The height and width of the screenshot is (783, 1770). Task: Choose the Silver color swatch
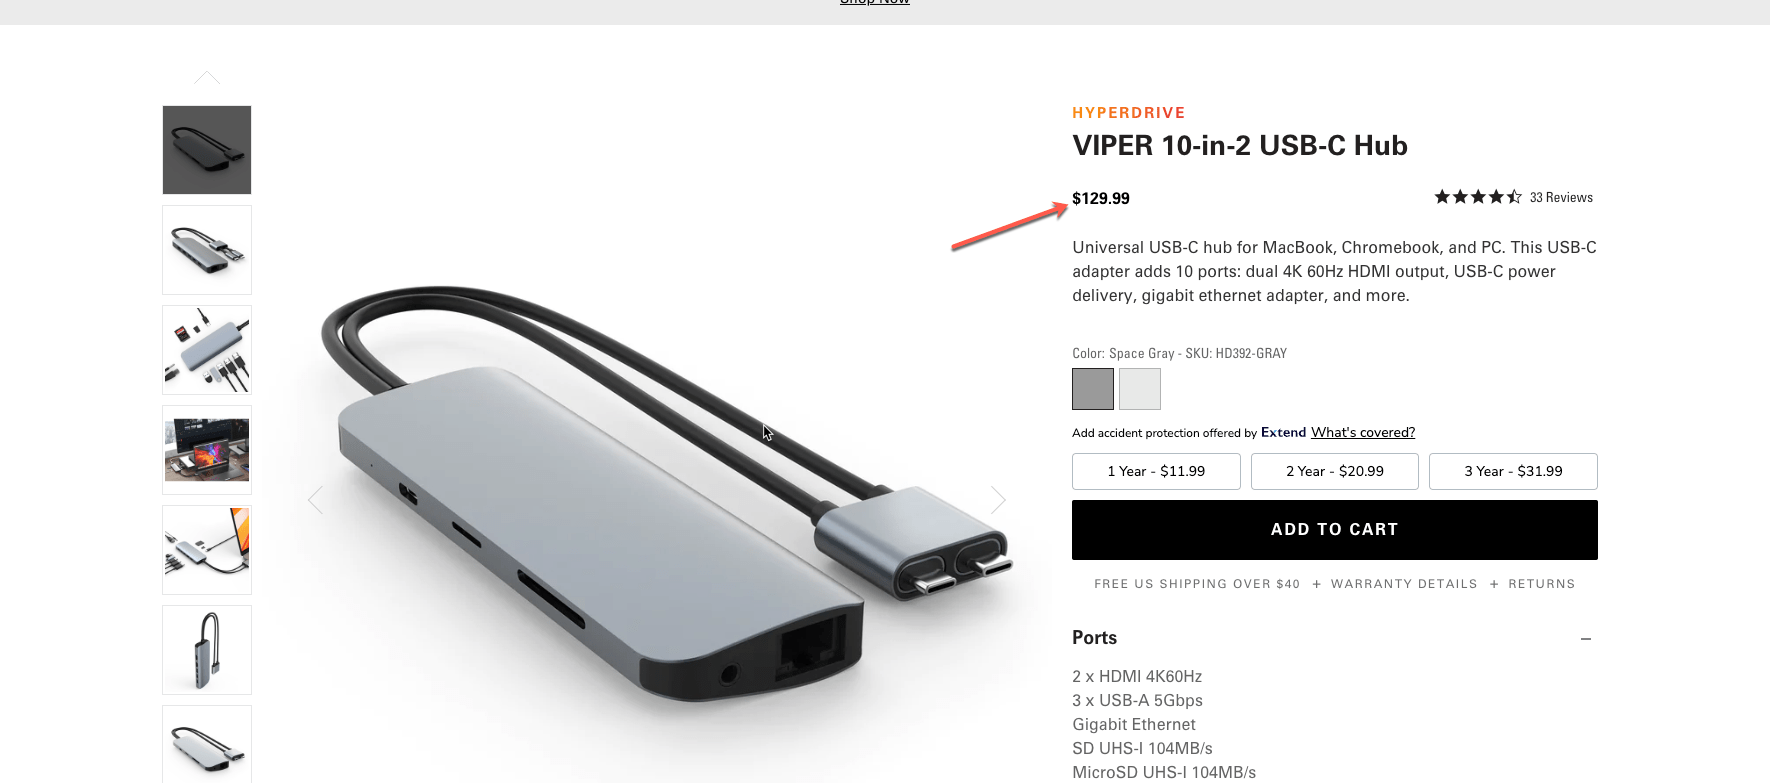tap(1140, 389)
